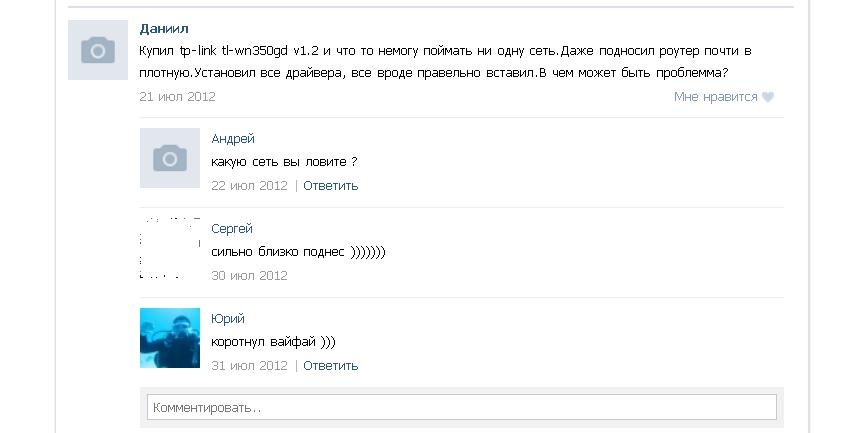
Task: Reply to Юрий's comment with Ответить
Action: [x=330, y=365]
